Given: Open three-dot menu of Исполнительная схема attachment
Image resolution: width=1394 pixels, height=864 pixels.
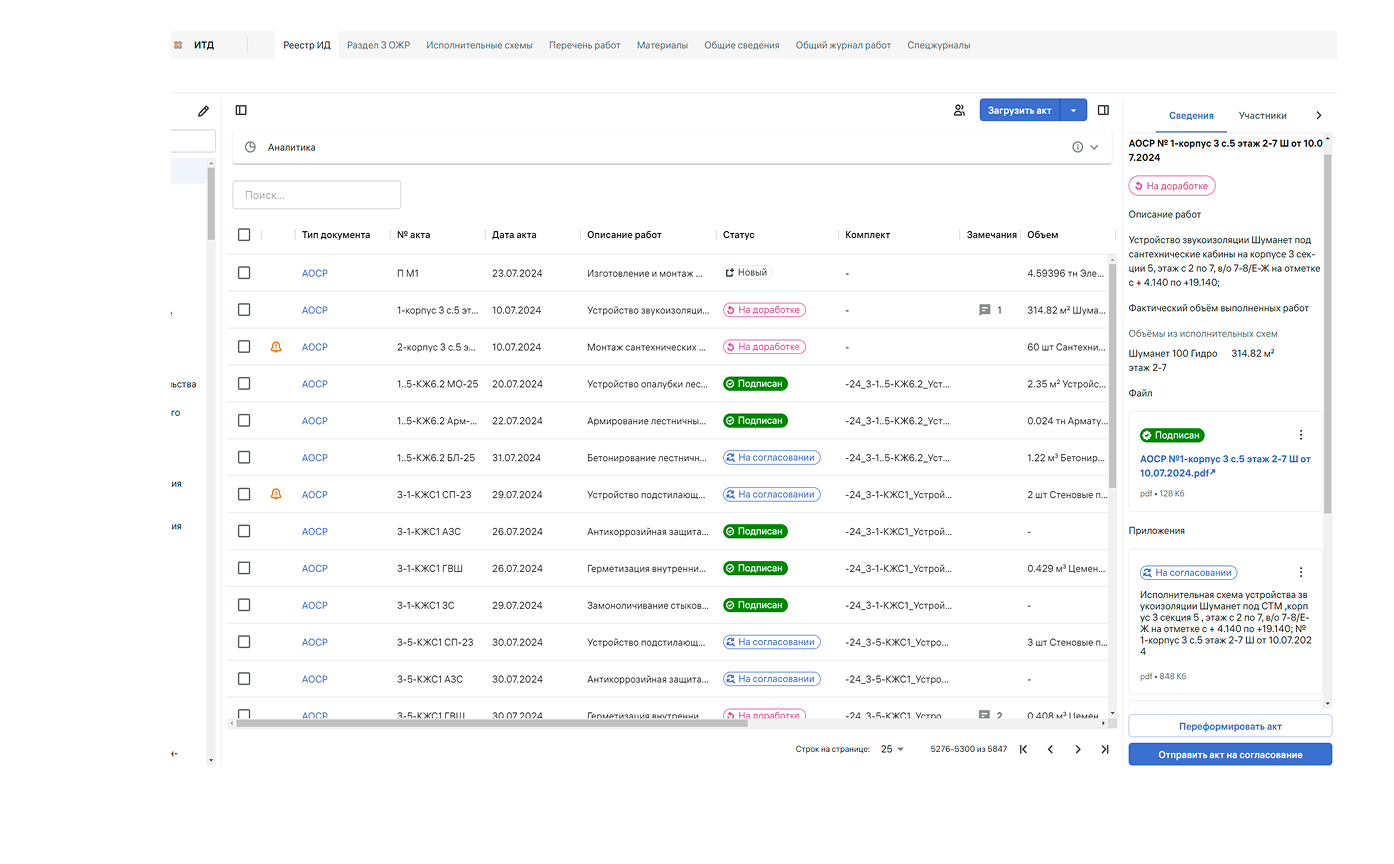Looking at the screenshot, I should [x=1301, y=572].
